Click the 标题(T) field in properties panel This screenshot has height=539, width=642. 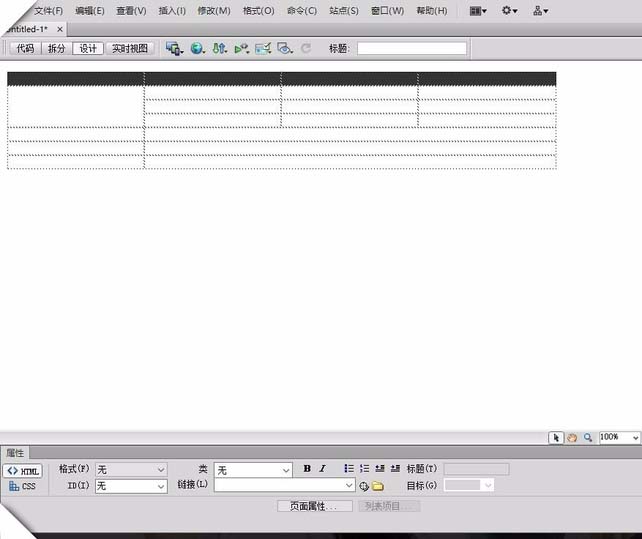click(x=477, y=469)
